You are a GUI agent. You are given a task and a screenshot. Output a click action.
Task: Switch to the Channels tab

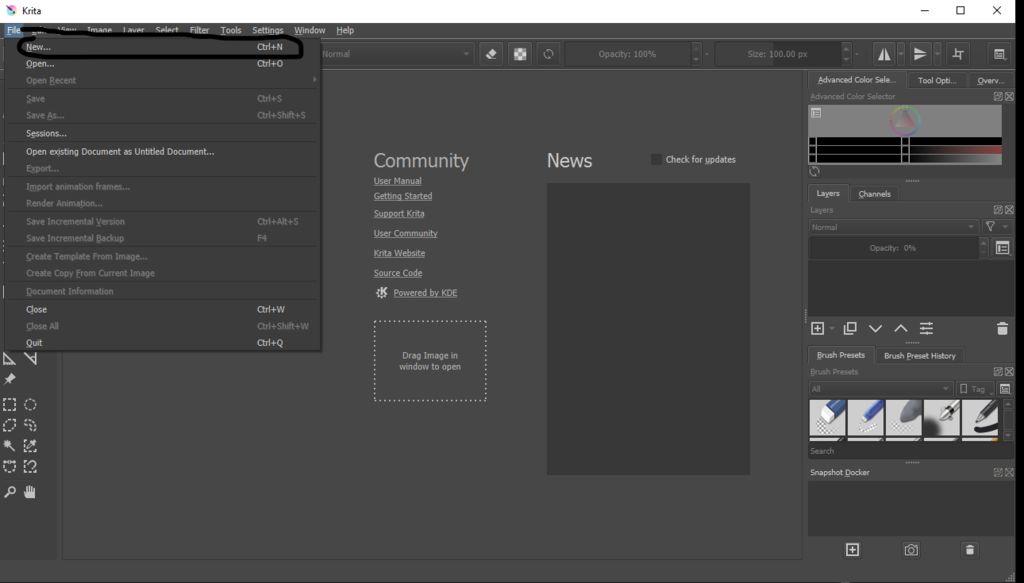click(x=874, y=194)
